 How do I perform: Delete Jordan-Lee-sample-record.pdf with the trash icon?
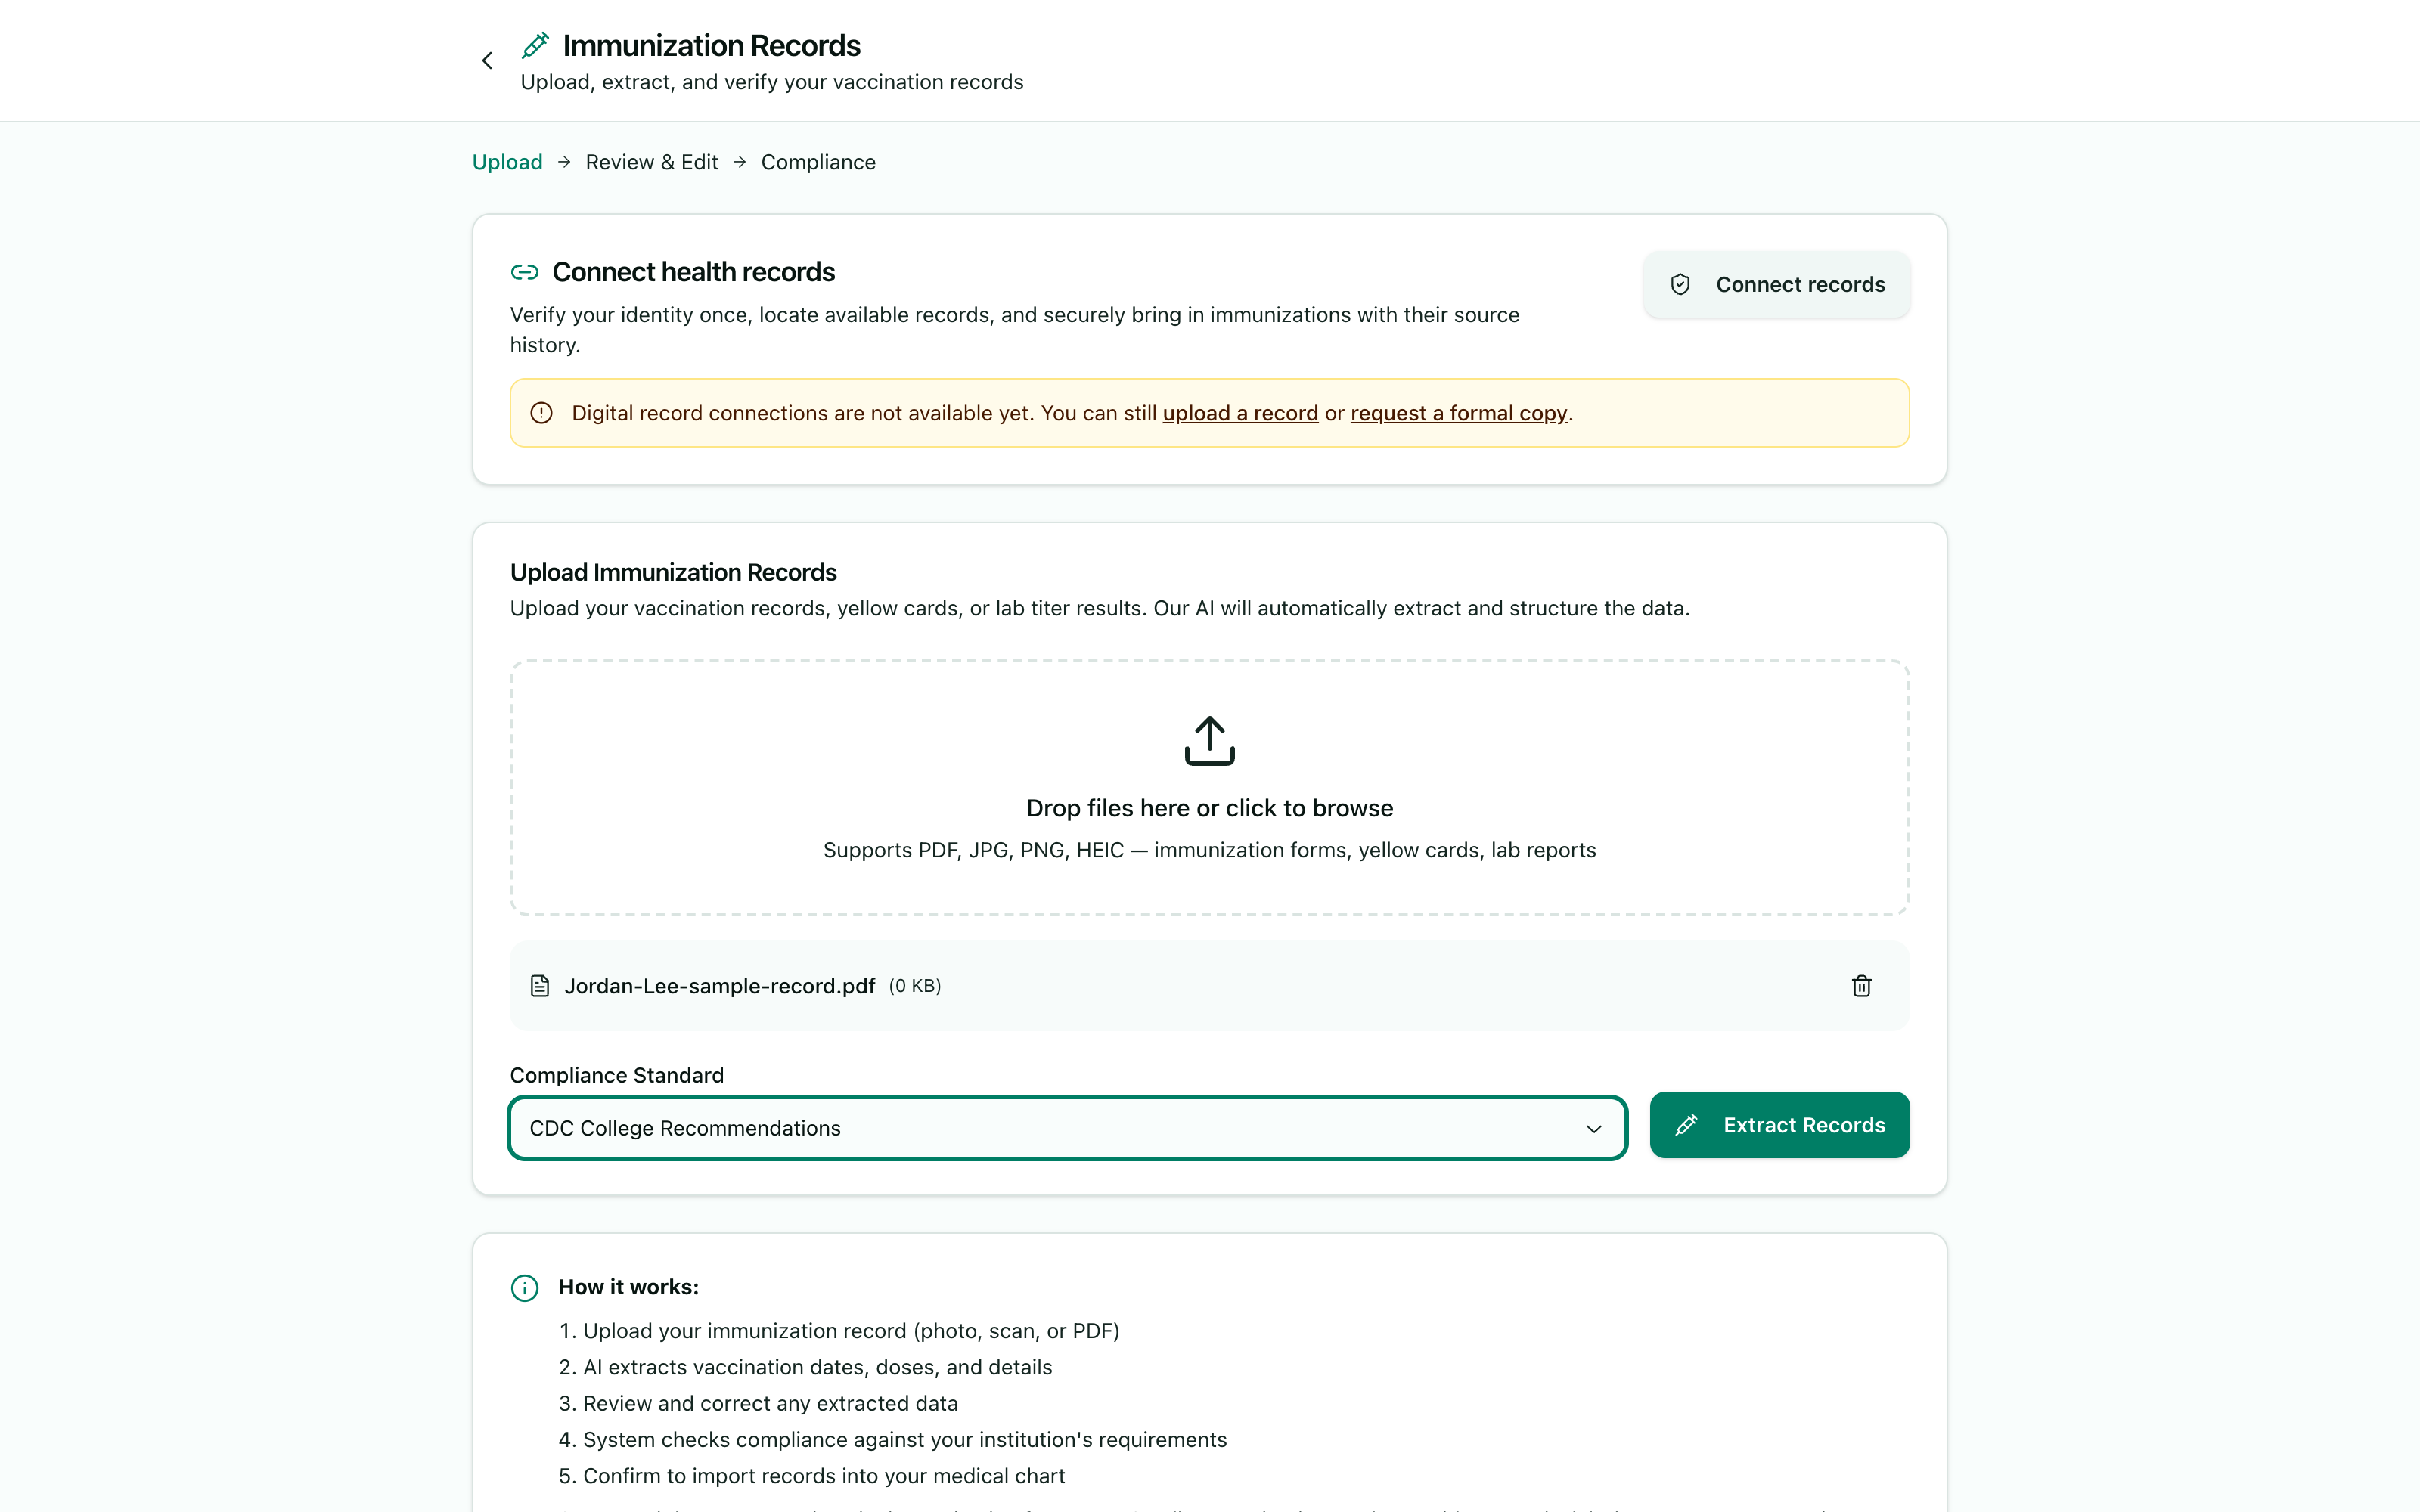point(1861,986)
